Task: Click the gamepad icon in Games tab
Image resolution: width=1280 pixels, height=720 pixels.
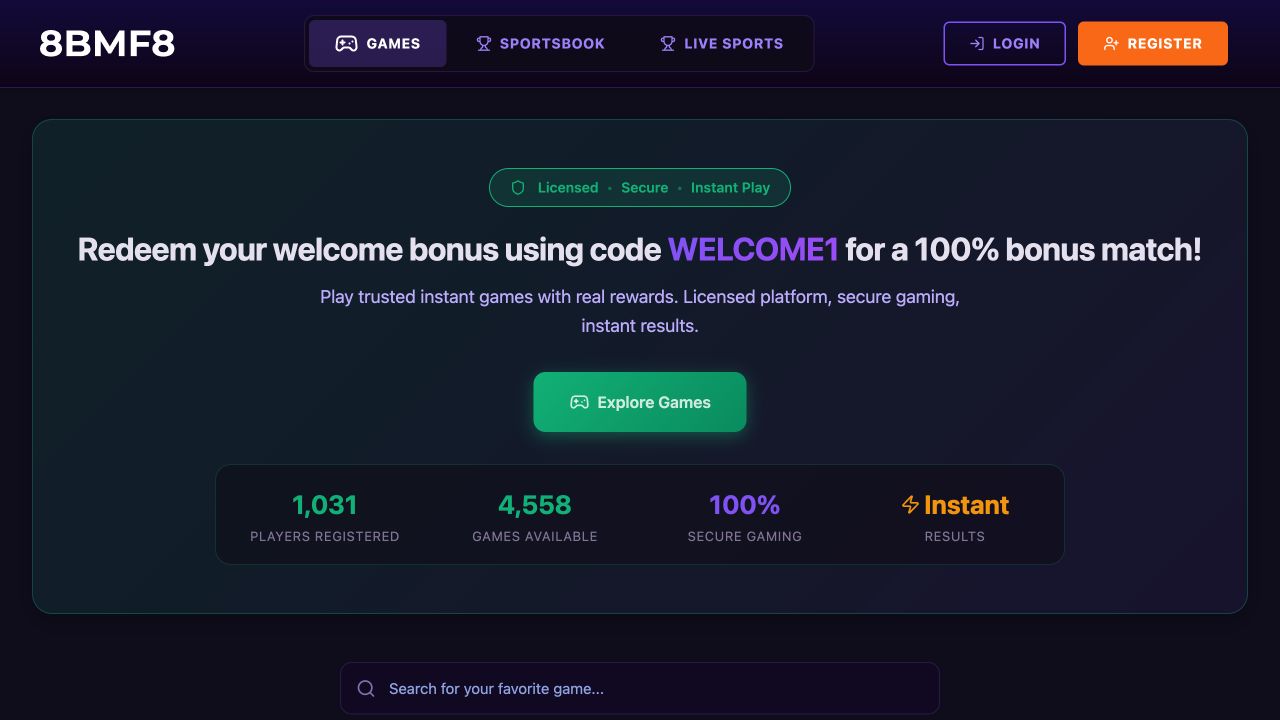Action: (x=346, y=44)
